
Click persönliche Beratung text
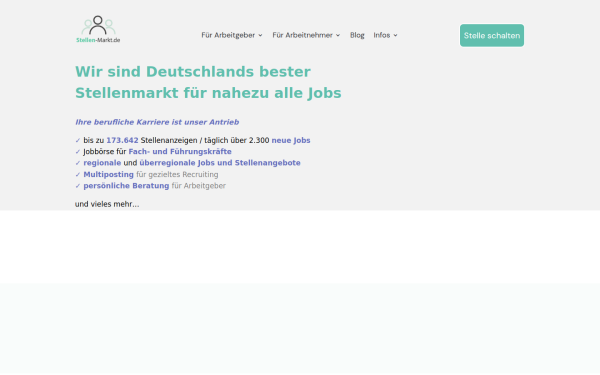pos(126,186)
